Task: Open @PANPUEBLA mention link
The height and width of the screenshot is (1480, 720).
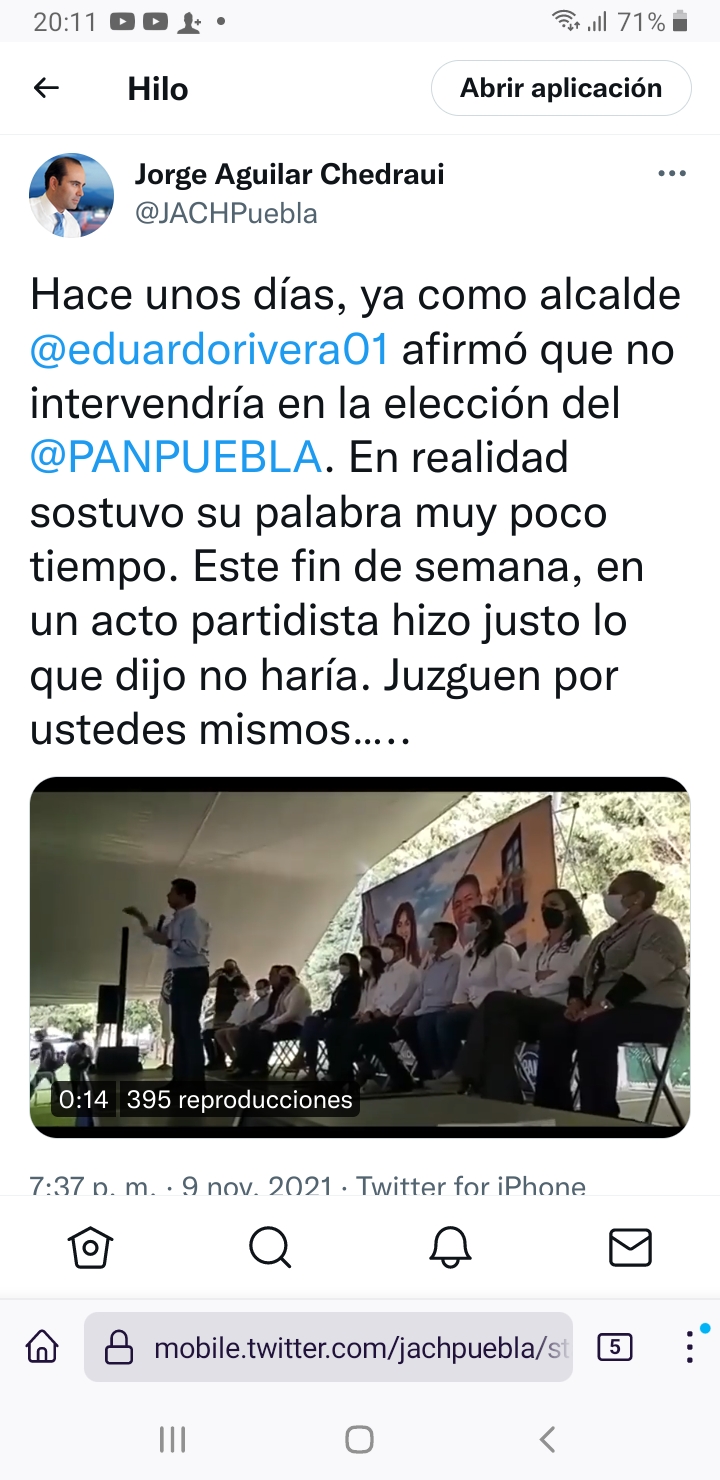Action: click(x=176, y=458)
